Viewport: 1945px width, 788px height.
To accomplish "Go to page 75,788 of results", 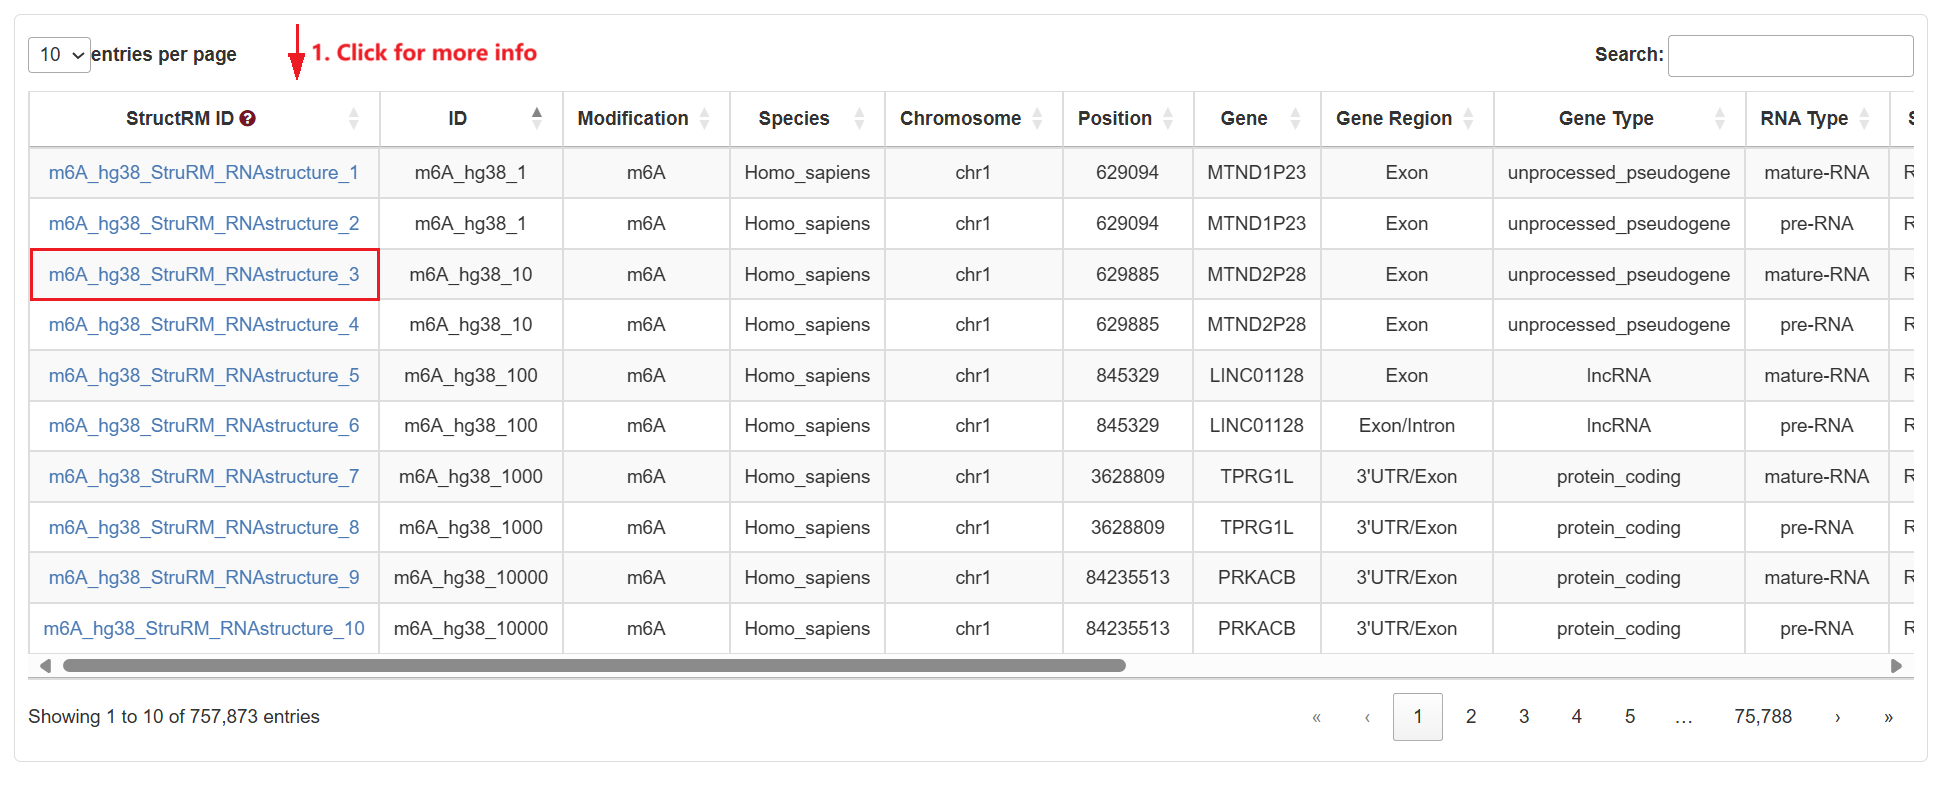I will click(1762, 717).
